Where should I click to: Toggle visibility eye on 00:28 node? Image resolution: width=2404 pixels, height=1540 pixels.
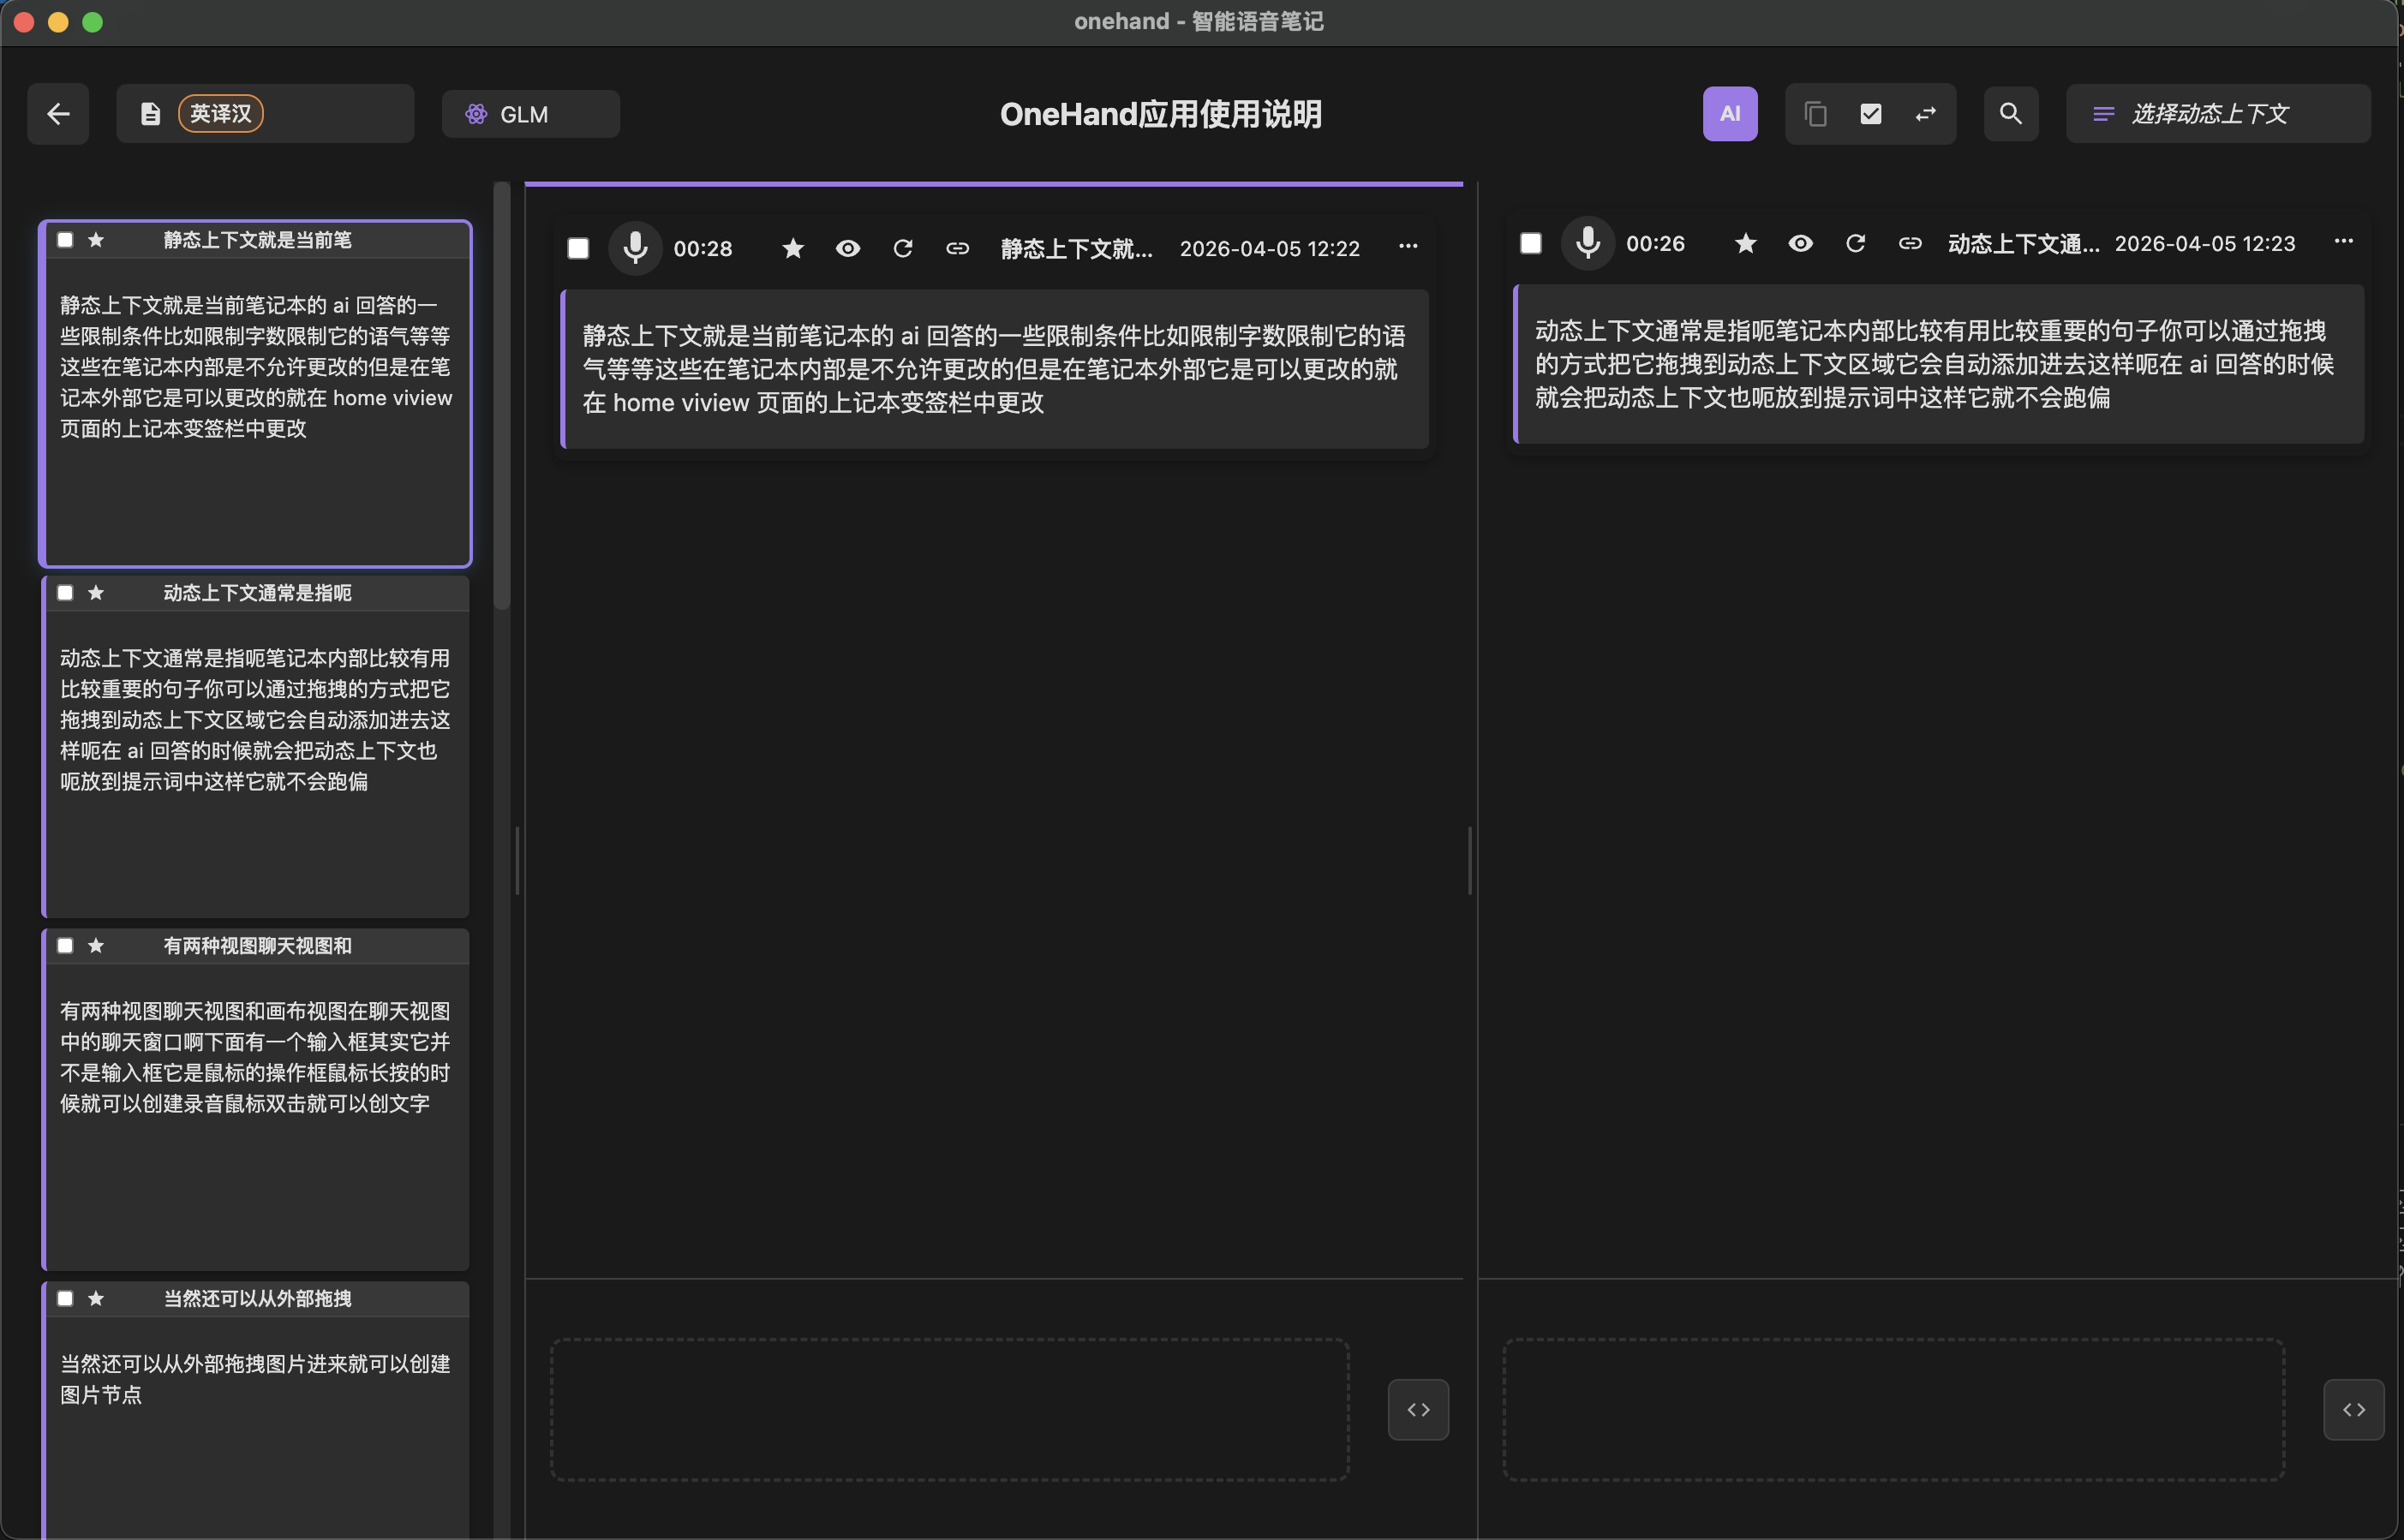tap(848, 248)
